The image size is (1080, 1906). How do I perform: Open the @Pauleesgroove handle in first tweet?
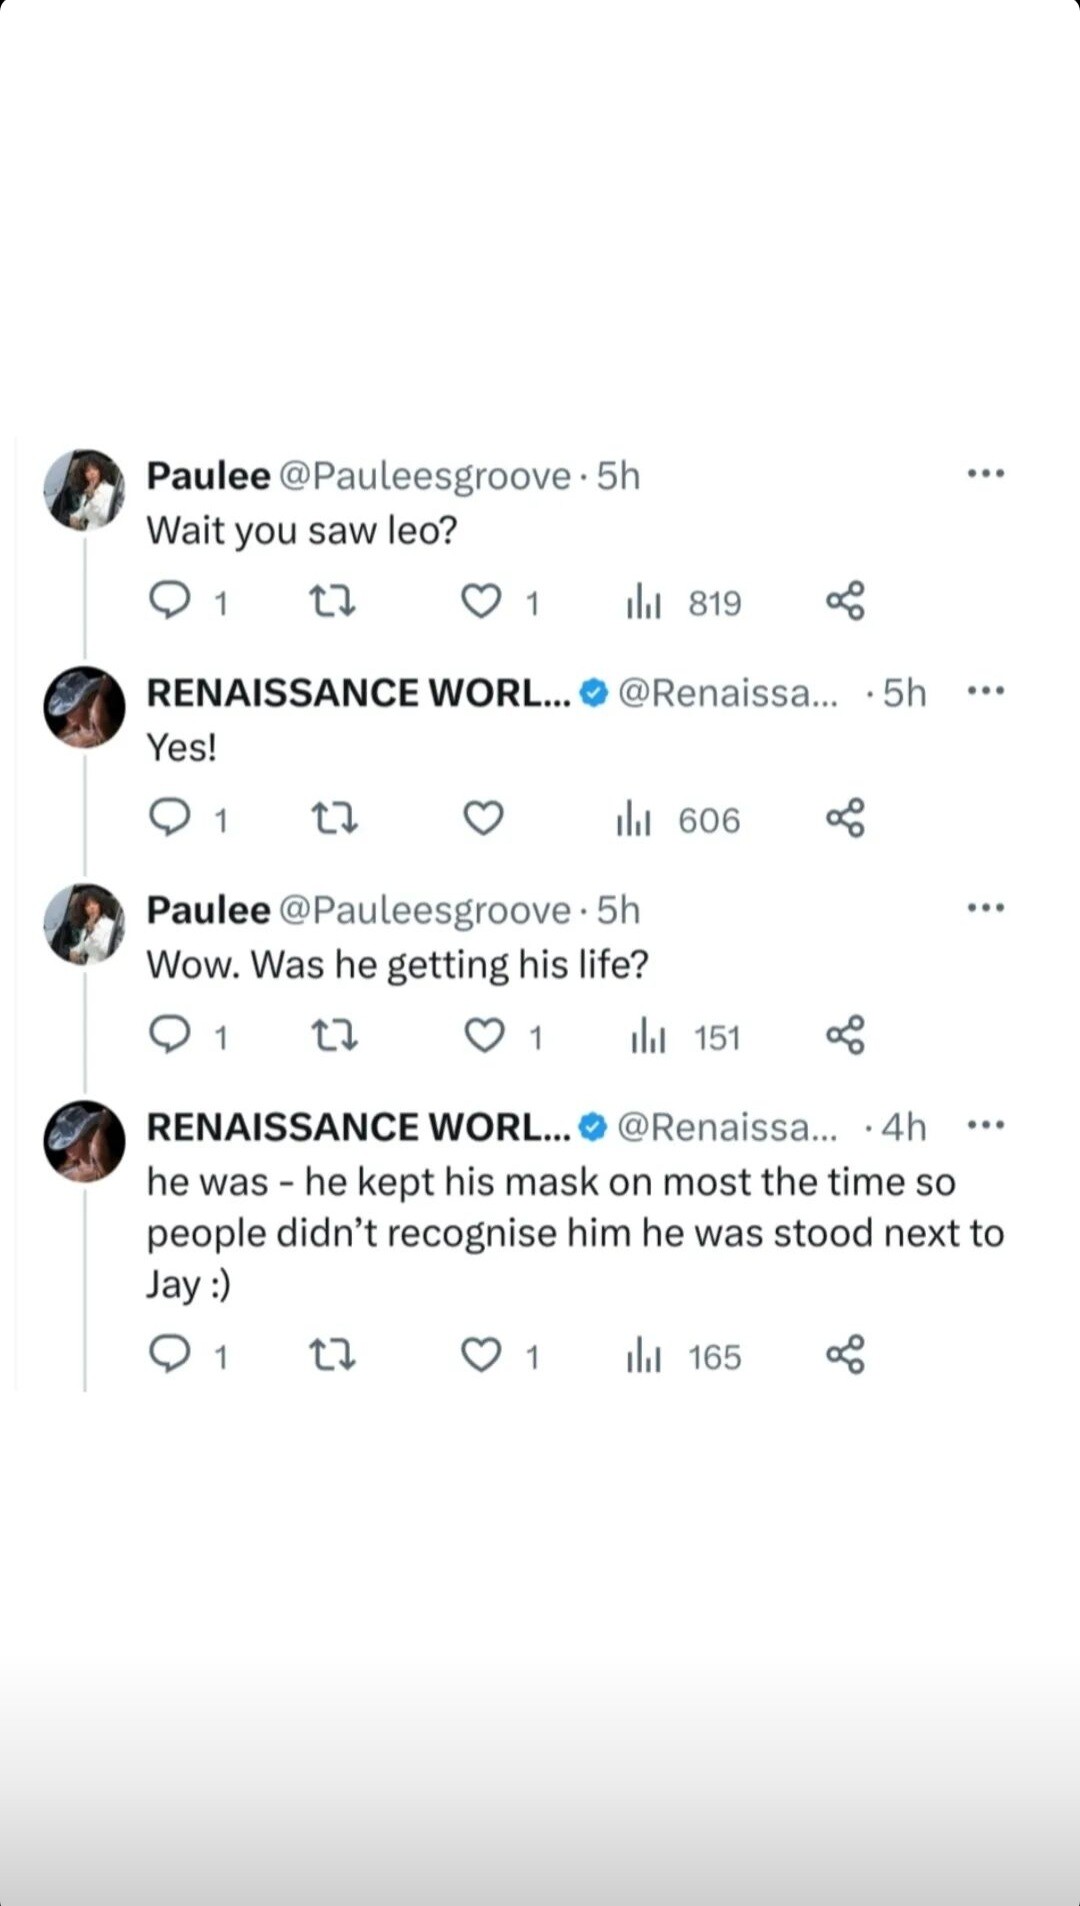click(x=424, y=476)
